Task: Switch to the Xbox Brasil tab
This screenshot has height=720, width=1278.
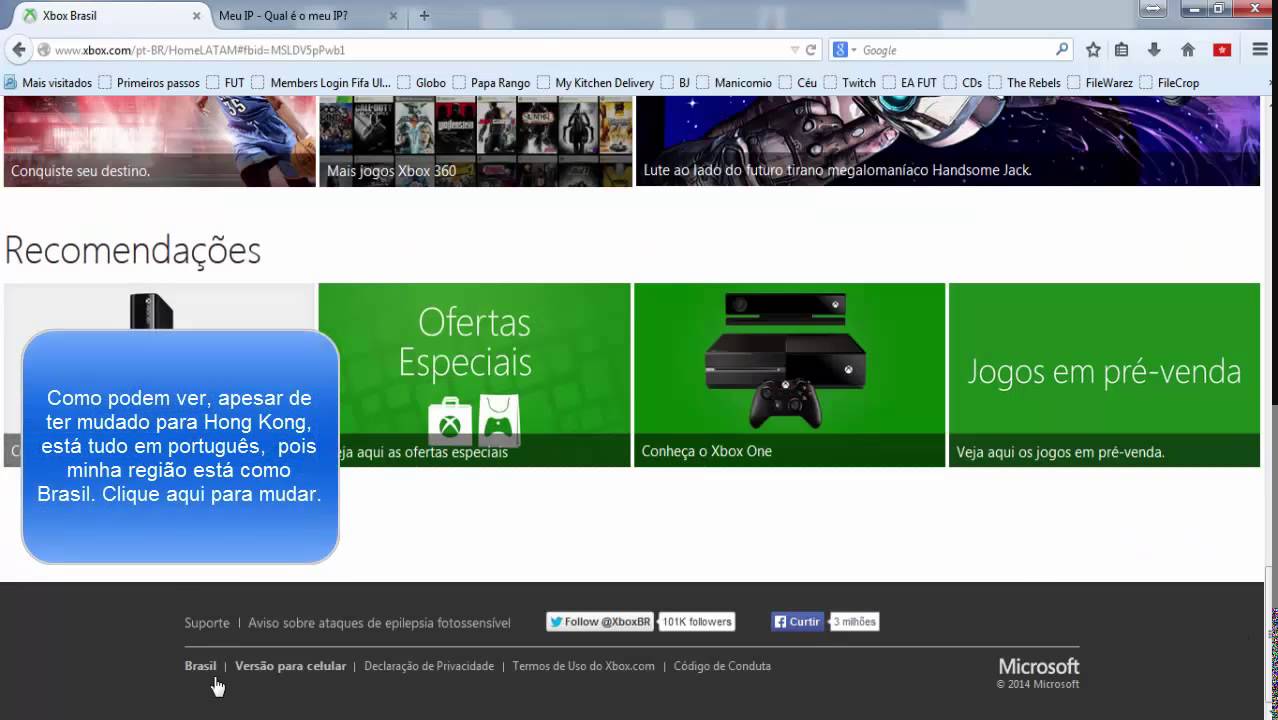Action: pos(110,16)
